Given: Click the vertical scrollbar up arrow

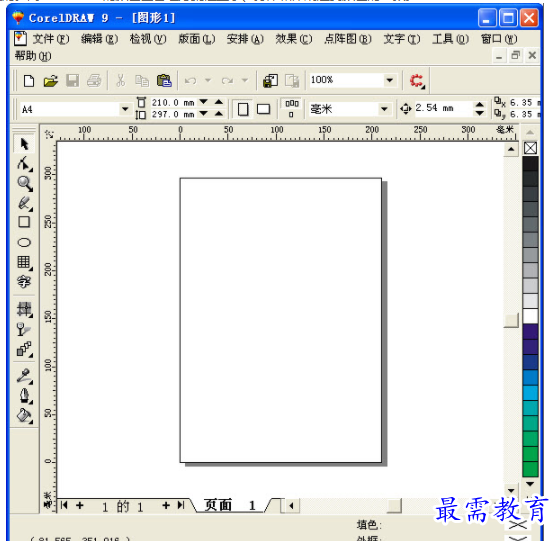Looking at the screenshot, I should pos(511,149).
